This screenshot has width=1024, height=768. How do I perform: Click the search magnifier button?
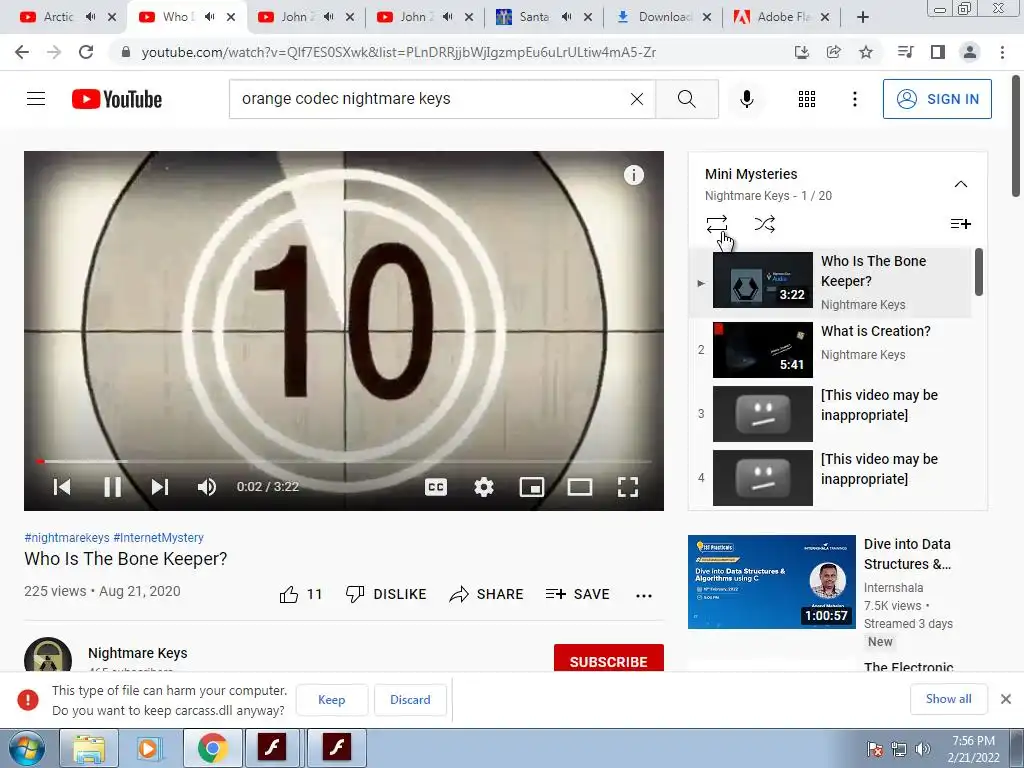pos(686,99)
